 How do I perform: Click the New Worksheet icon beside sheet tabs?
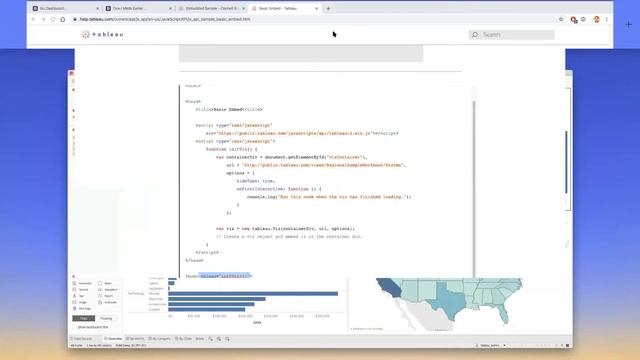[x=211, y=339]
